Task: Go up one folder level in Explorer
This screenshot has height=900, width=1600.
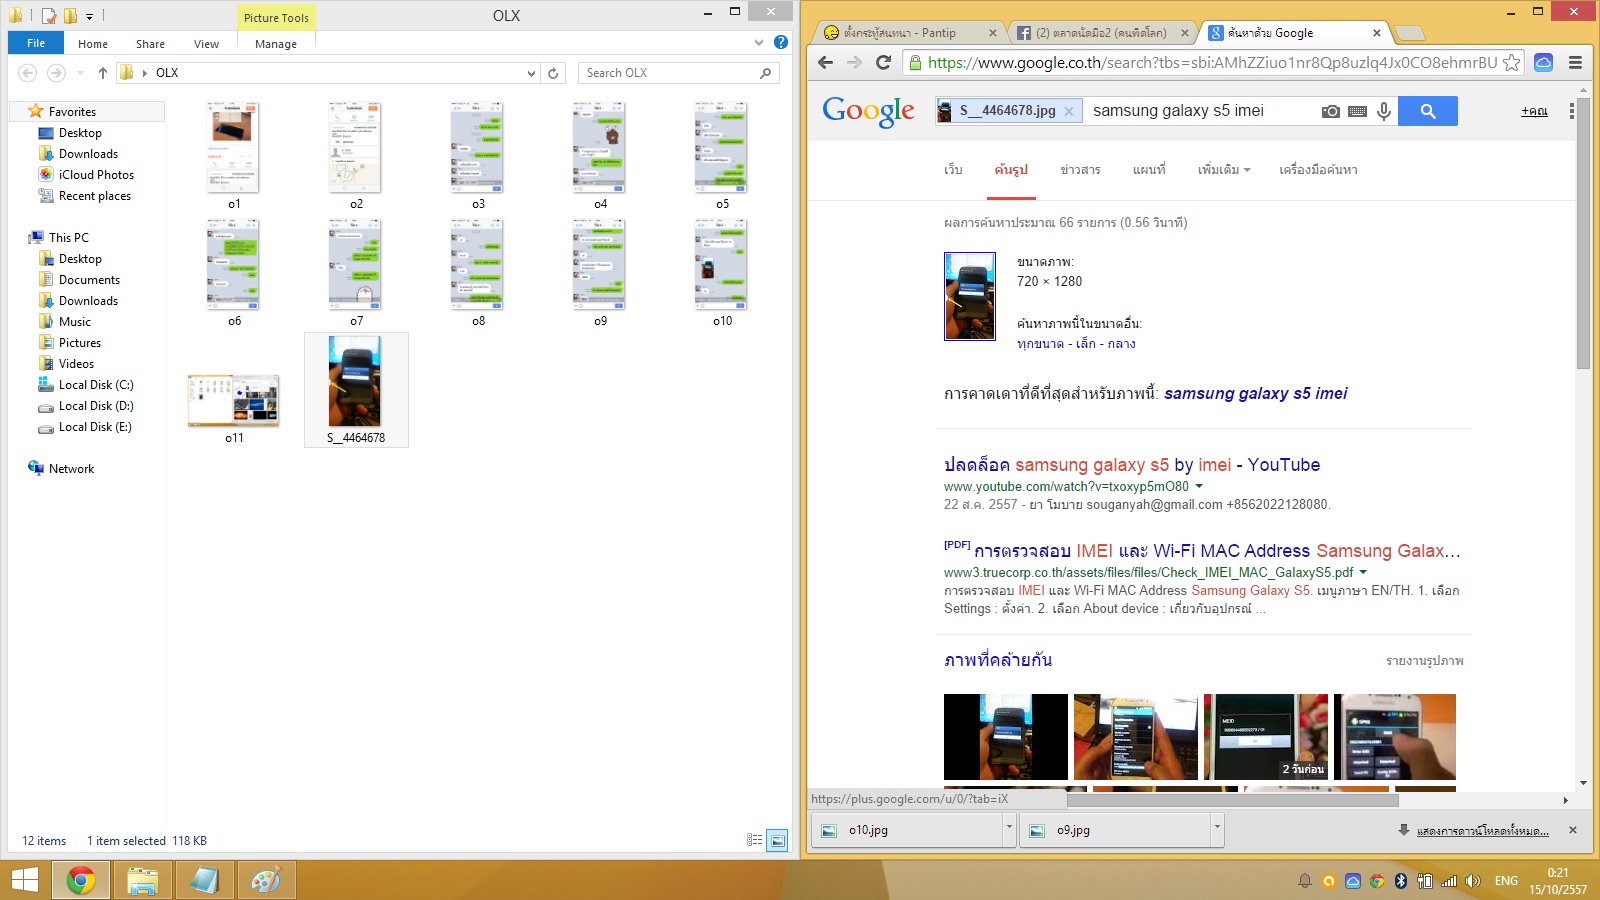Action: (x=102, y=73)
